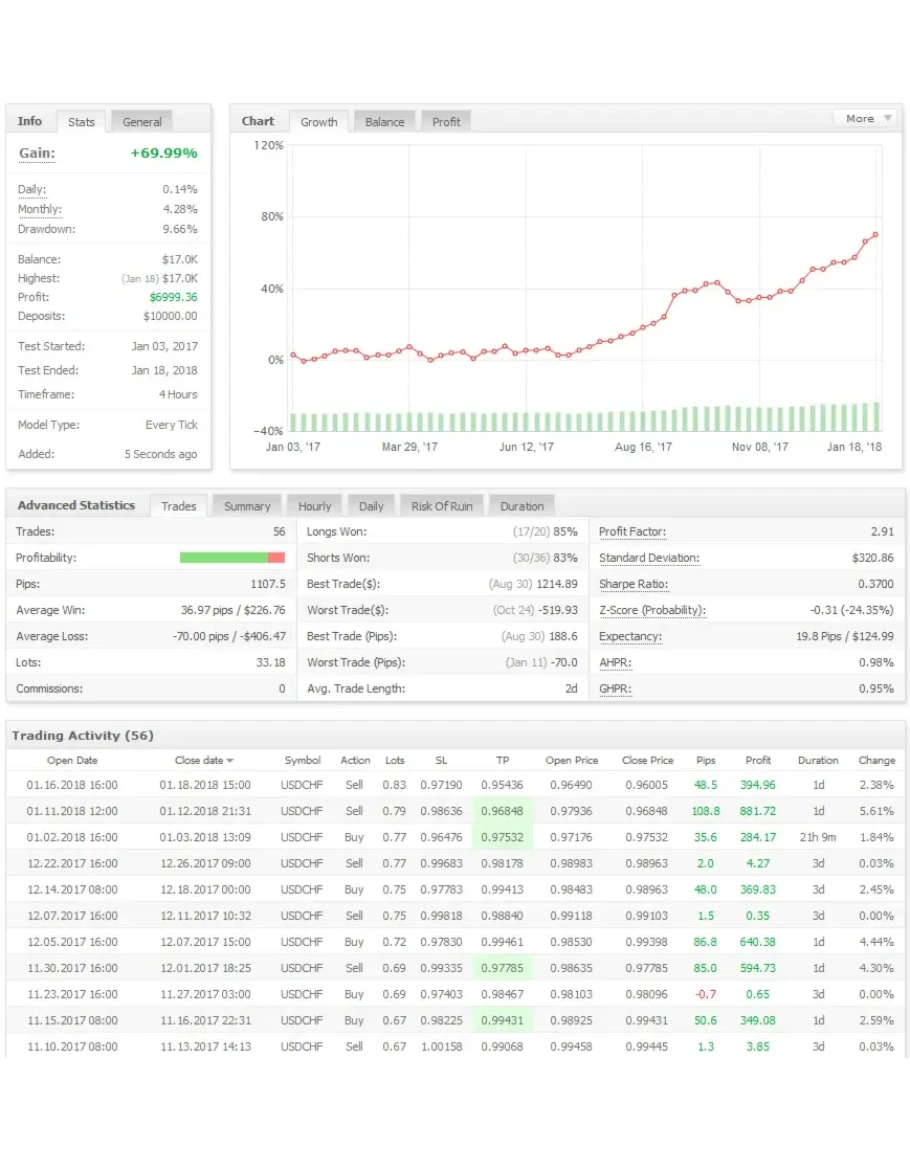
Task: Click the Sharpe Ratio label
Action: (633, 584)
